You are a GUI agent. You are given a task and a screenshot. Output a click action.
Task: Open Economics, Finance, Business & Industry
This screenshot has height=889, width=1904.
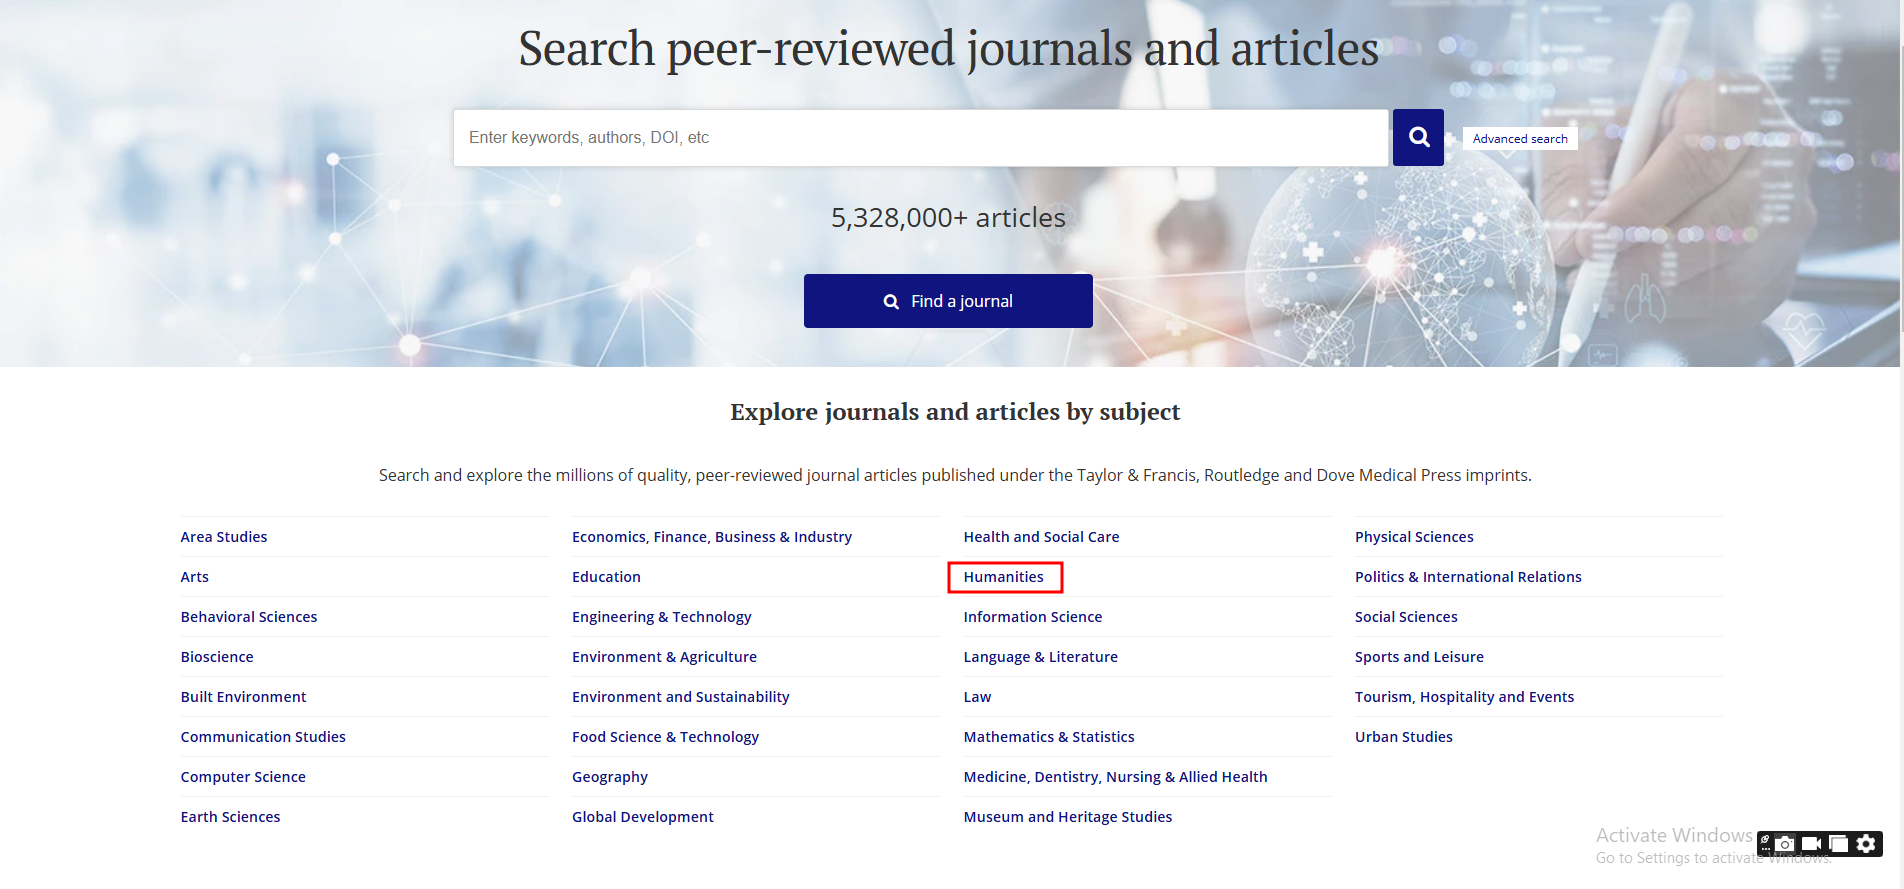point(711,537)
